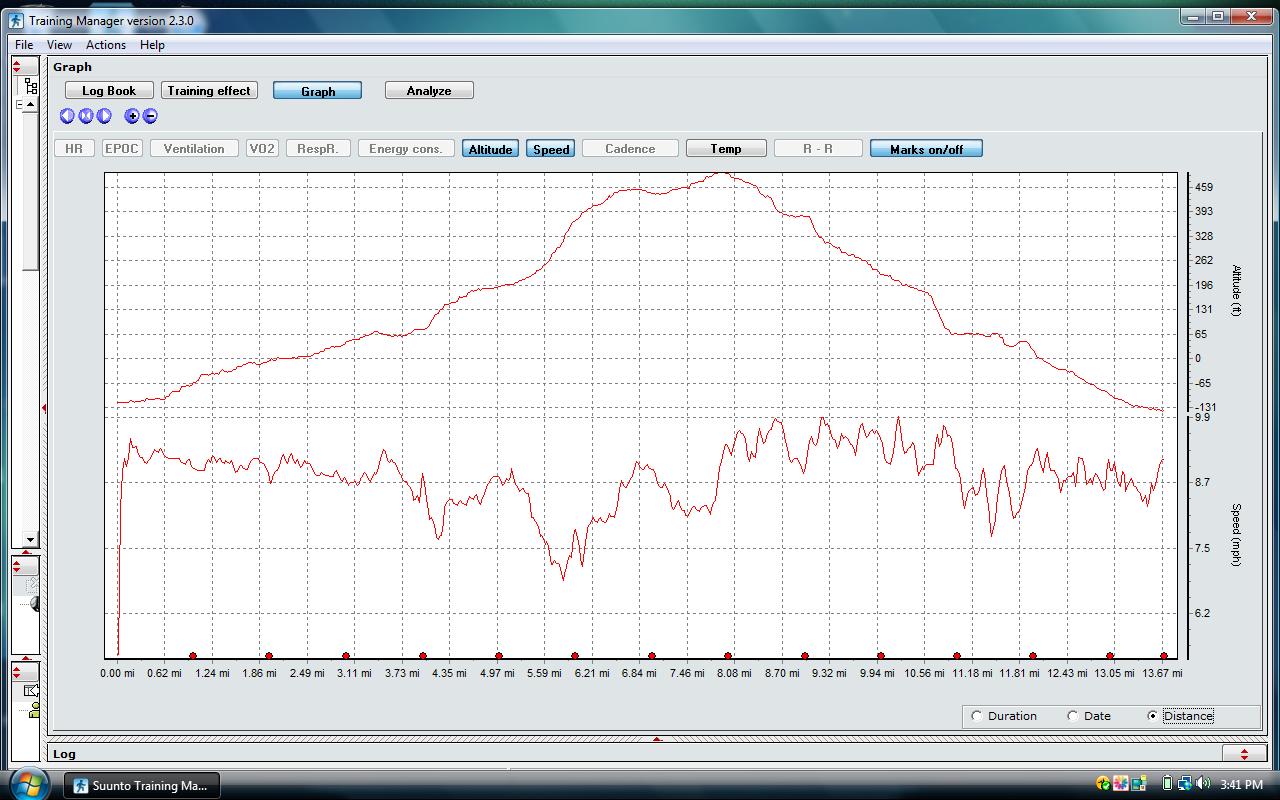Collapse the top left sidebar panel
Screen dimensions: 1280x800
[x=17, y=66]
